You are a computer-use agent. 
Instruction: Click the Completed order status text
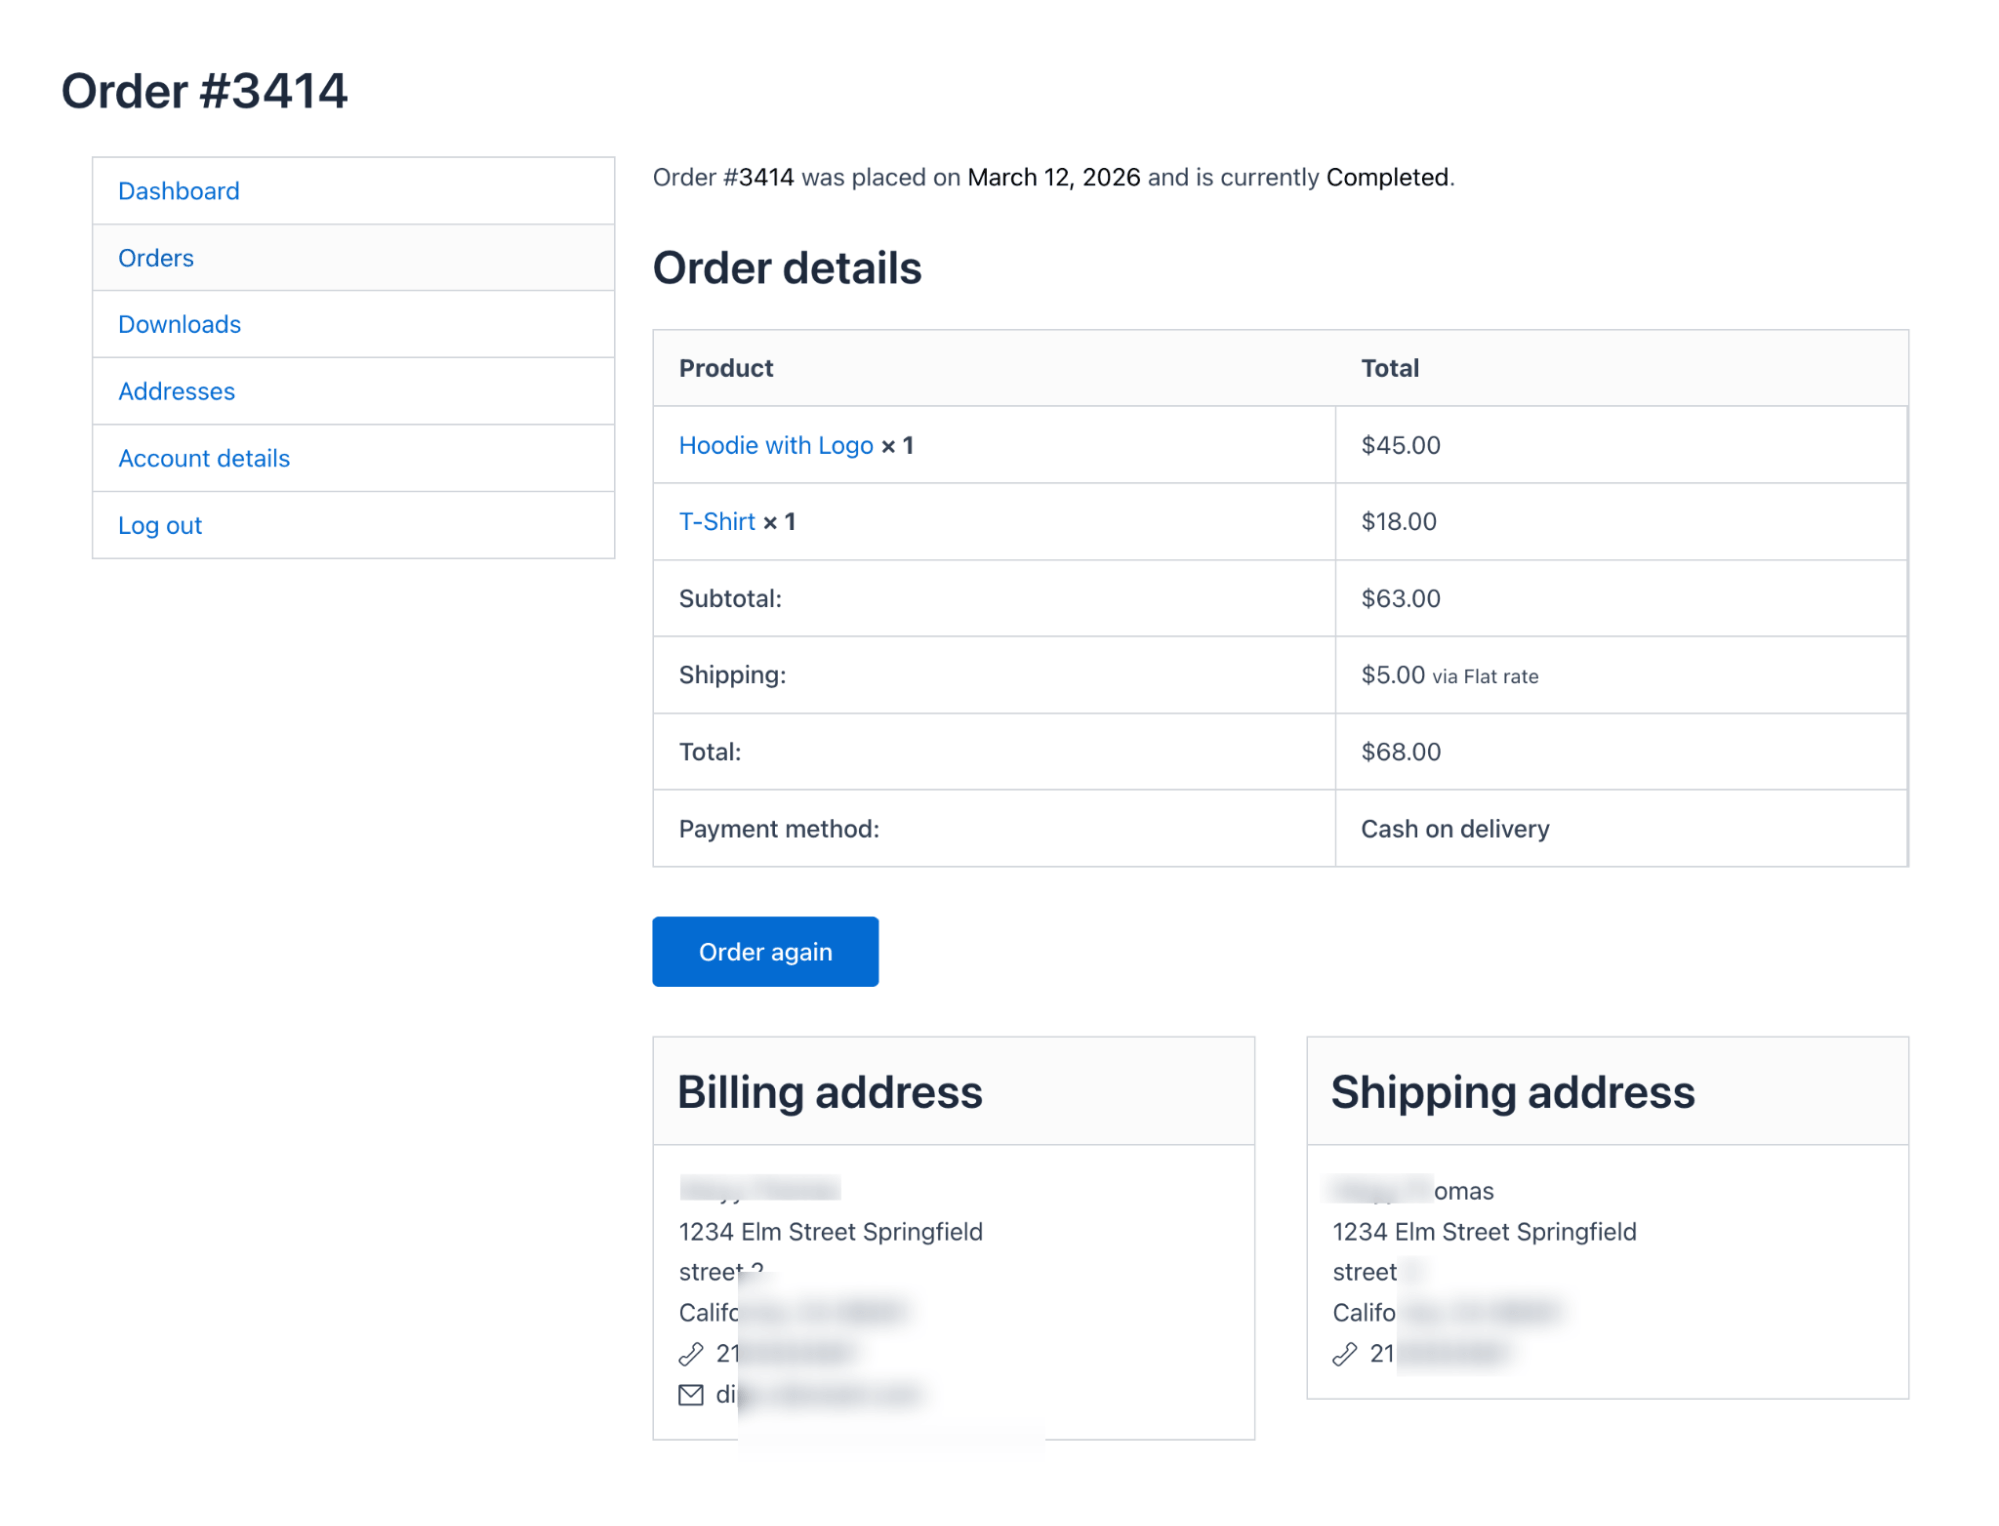pos(1386,176)
